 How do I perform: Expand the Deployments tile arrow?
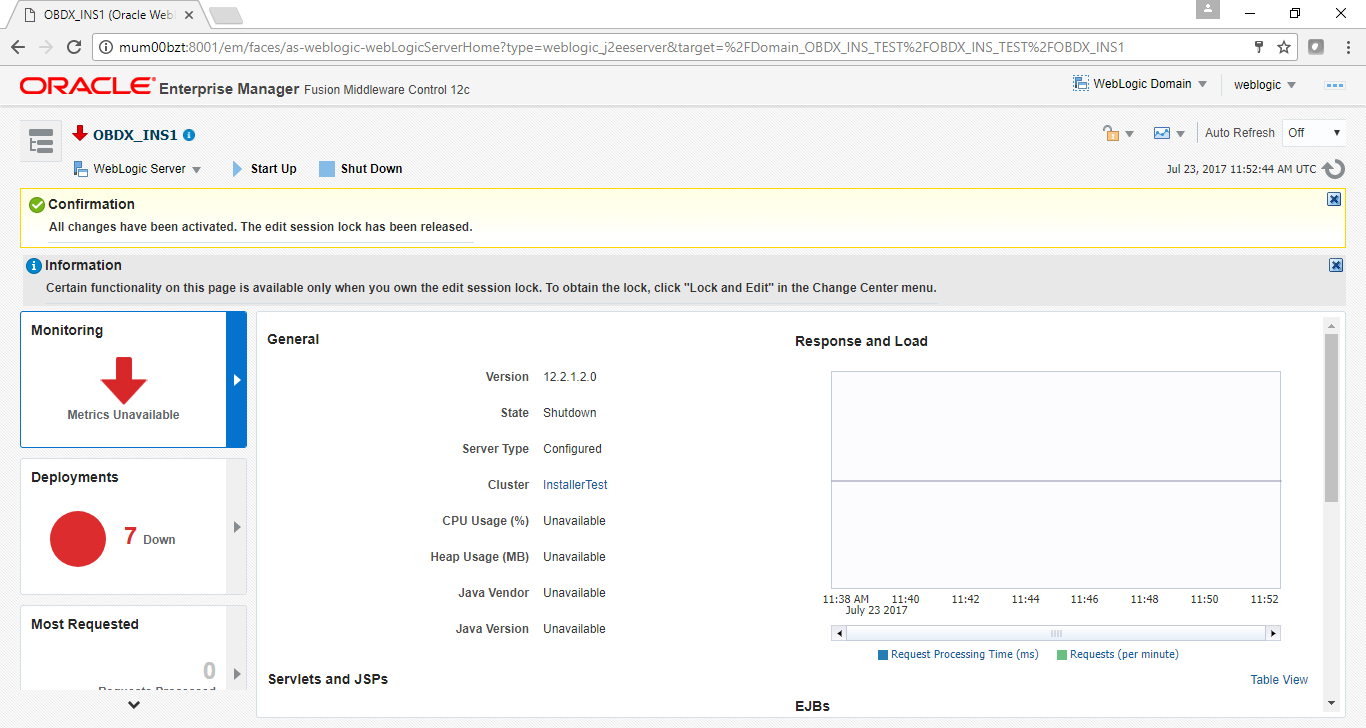coord(236,526)
